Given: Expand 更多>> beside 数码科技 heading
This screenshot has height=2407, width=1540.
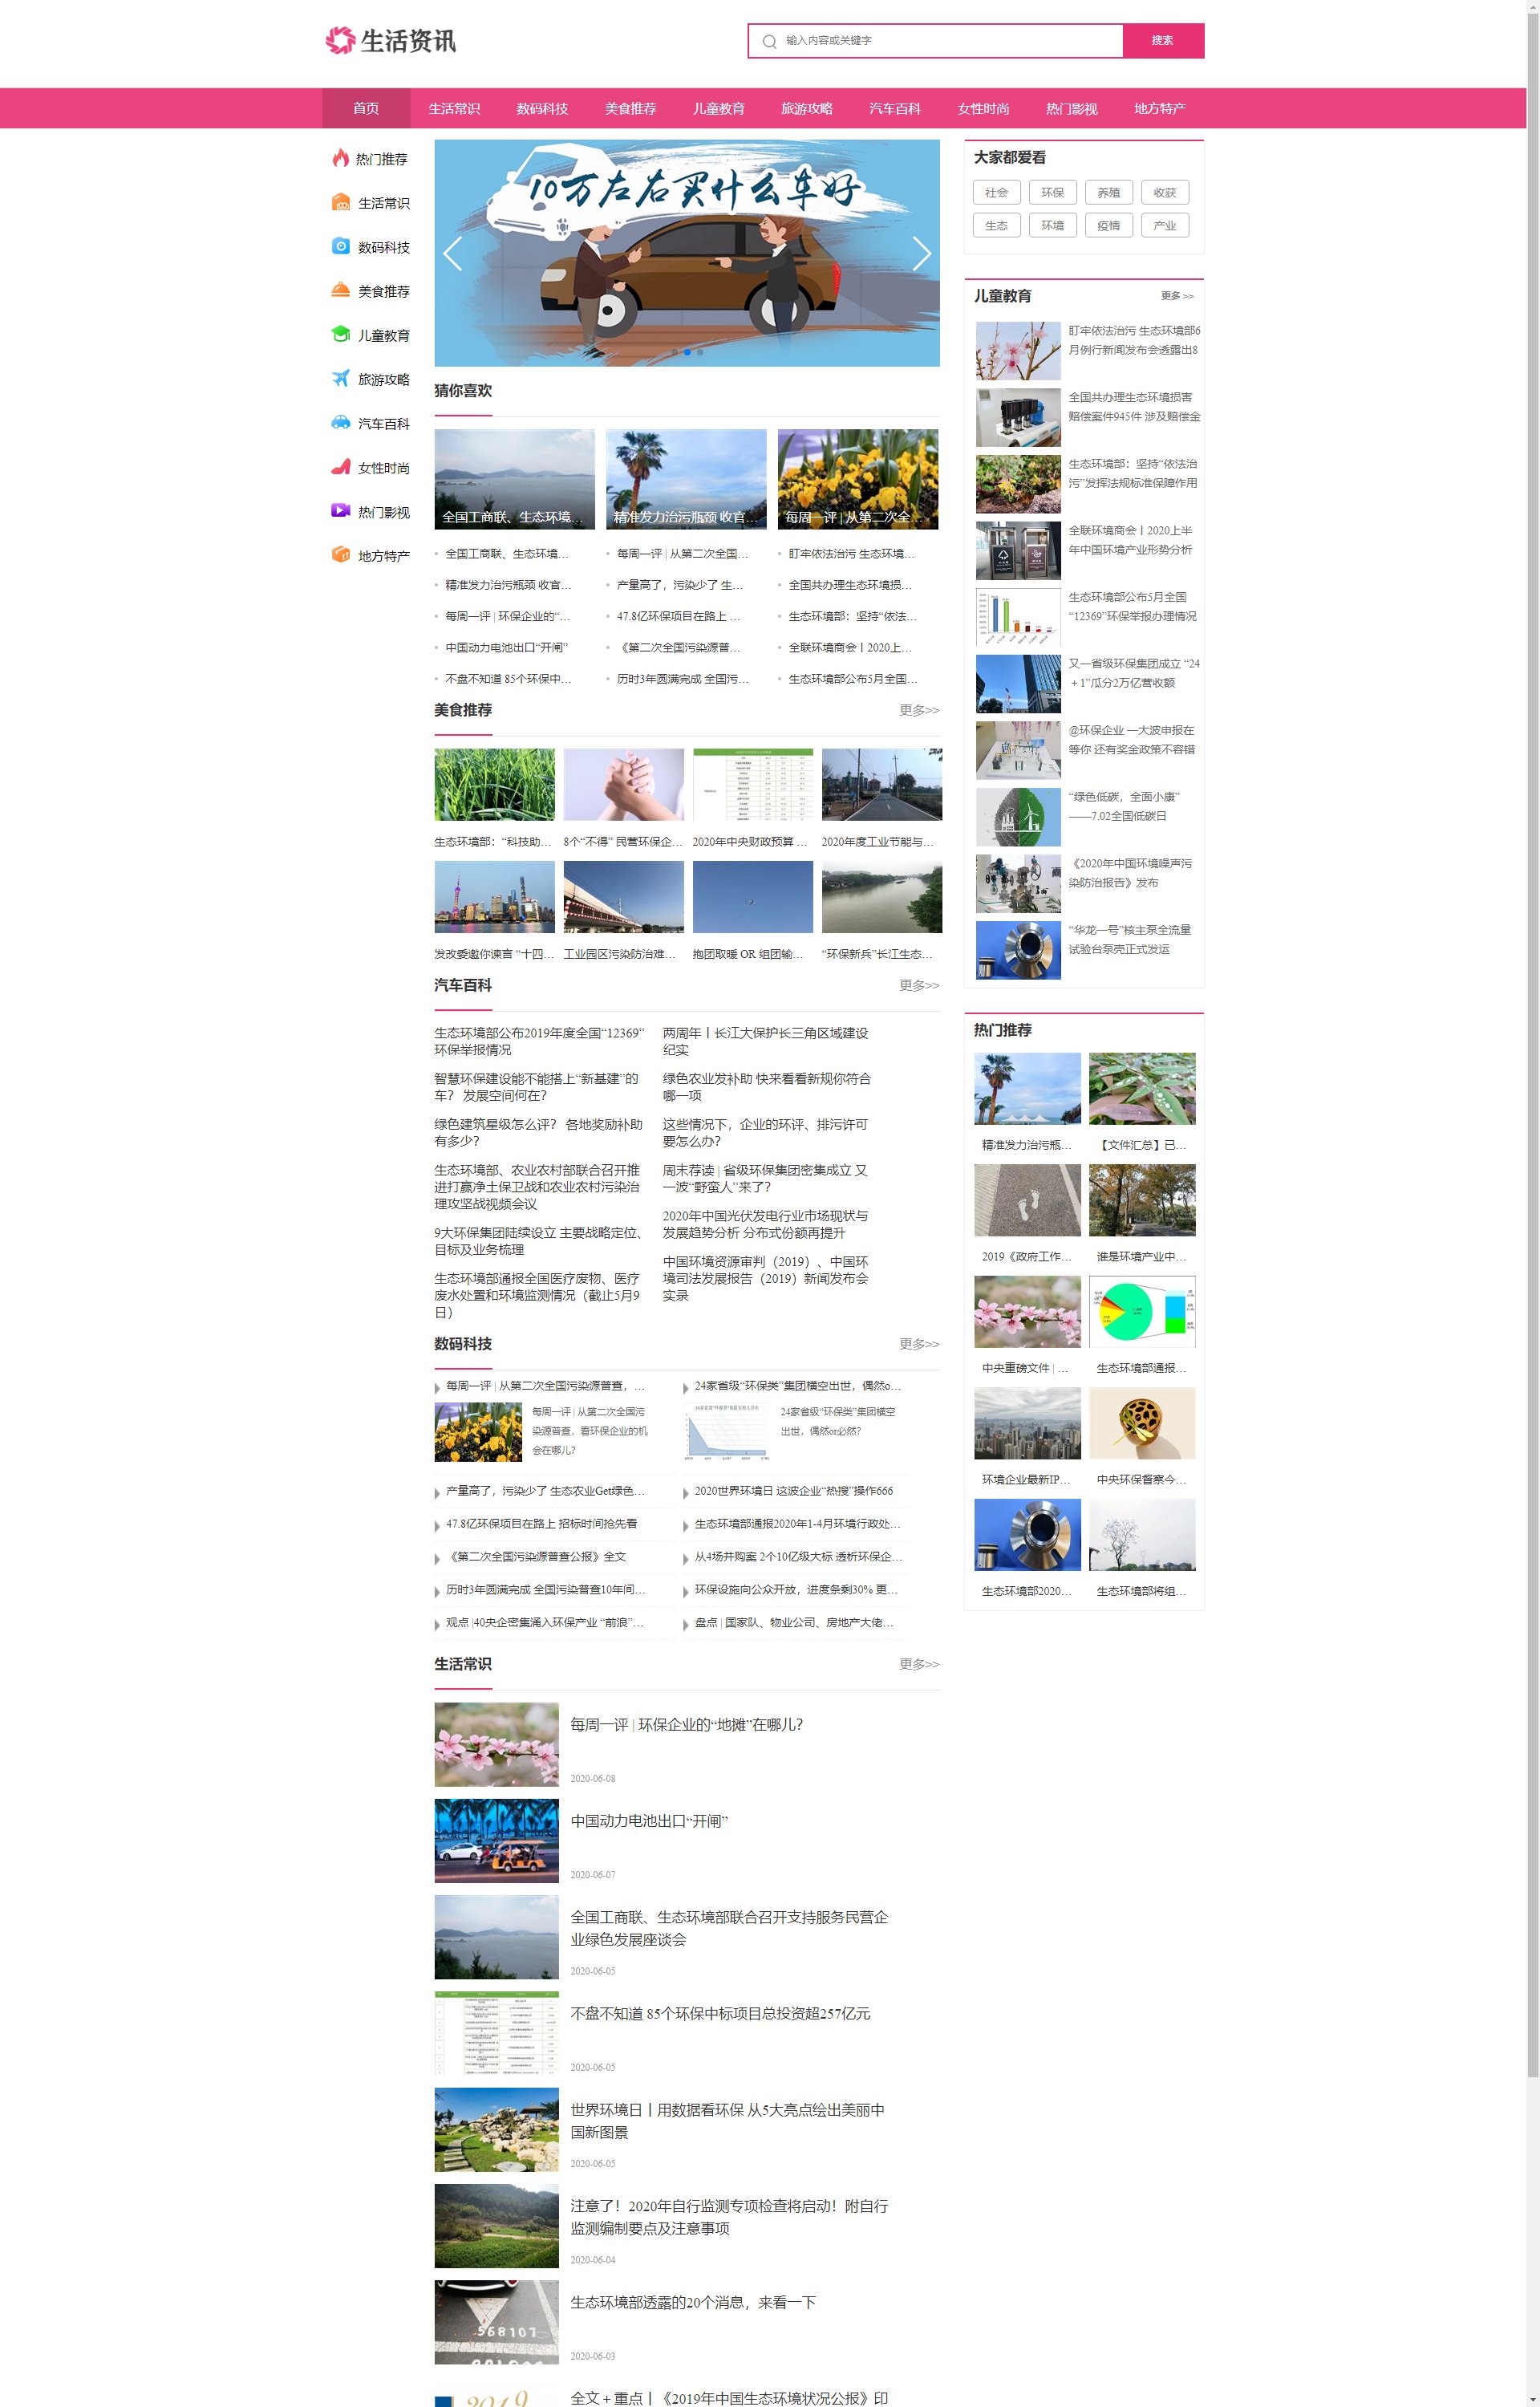Looking at the screenshot, I should (x=918, y=1344).
